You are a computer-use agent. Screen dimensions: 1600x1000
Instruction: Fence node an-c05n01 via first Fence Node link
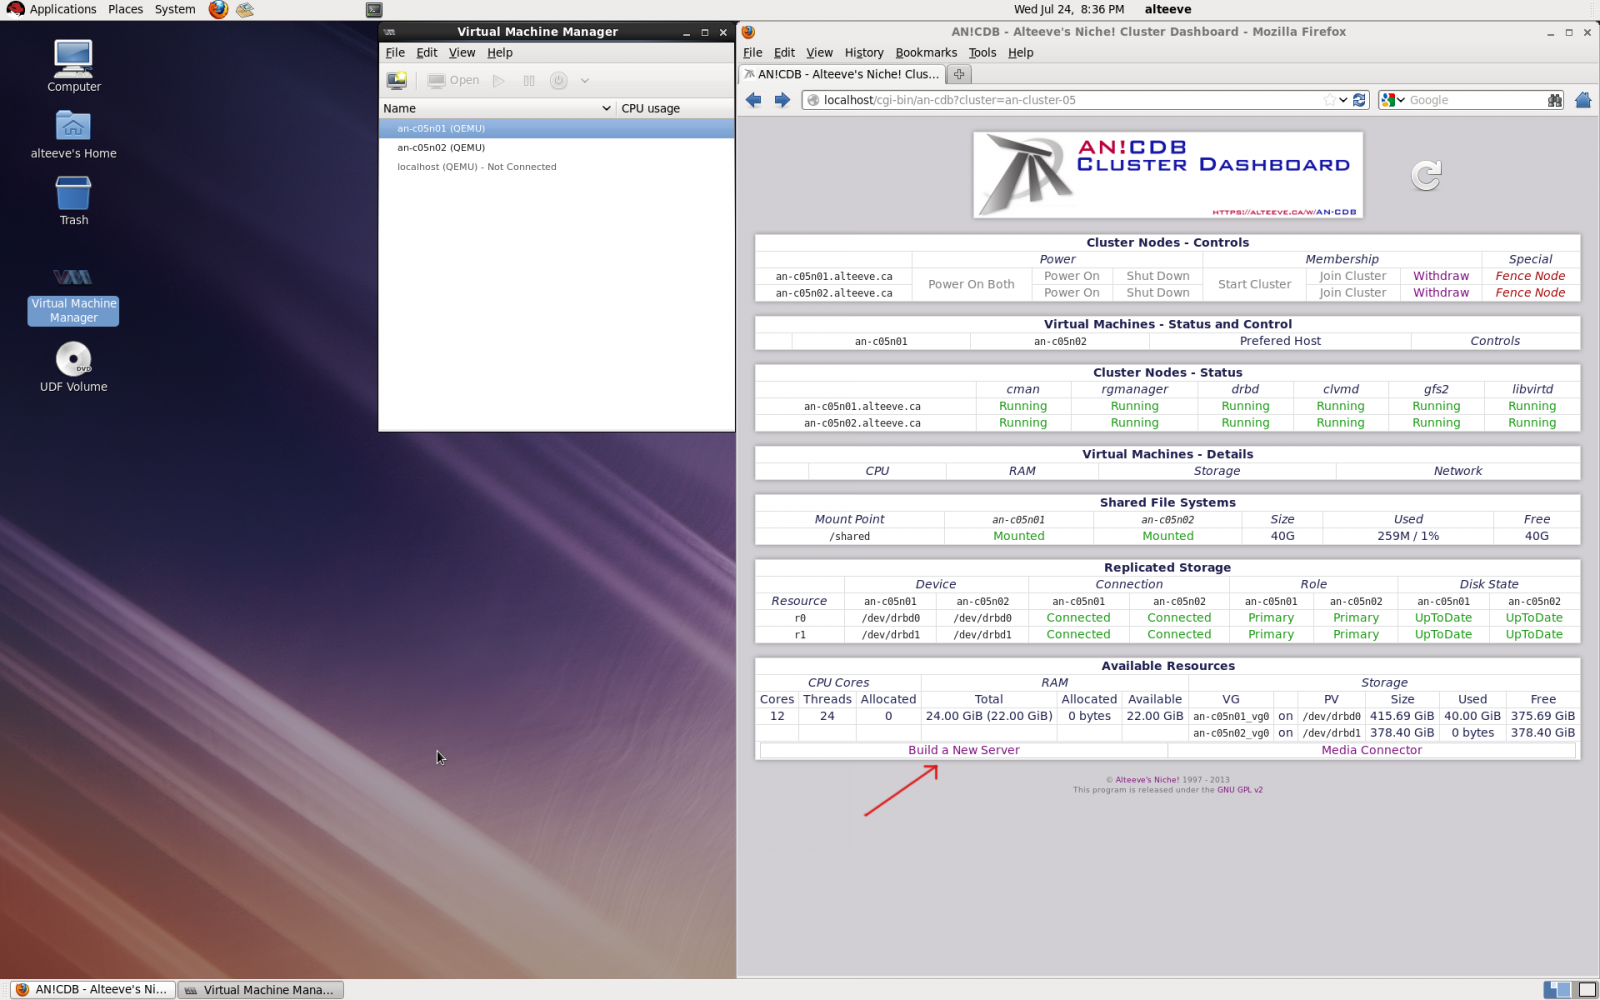pyautogui.click(x=1529, y=276)
